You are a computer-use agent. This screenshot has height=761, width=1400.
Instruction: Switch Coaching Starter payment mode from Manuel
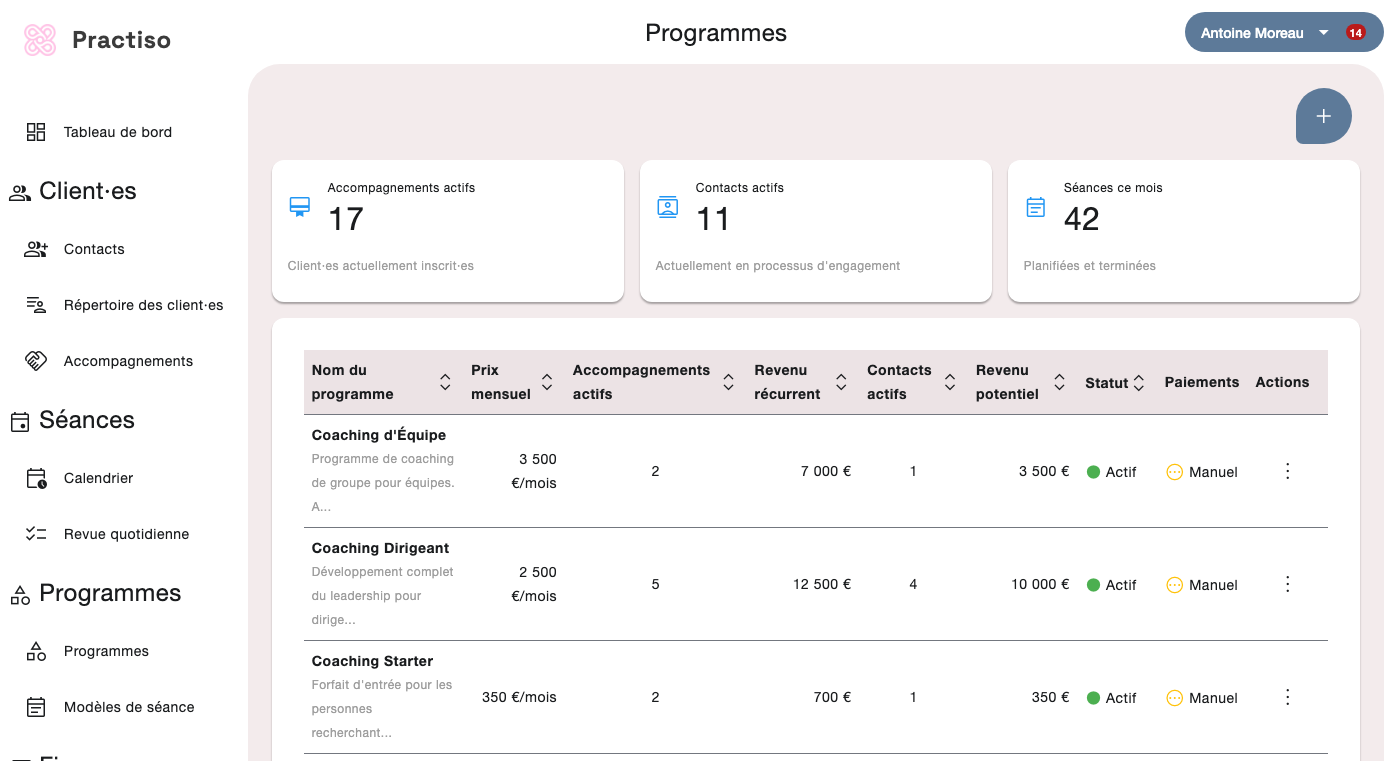[x=1200, y=697]
